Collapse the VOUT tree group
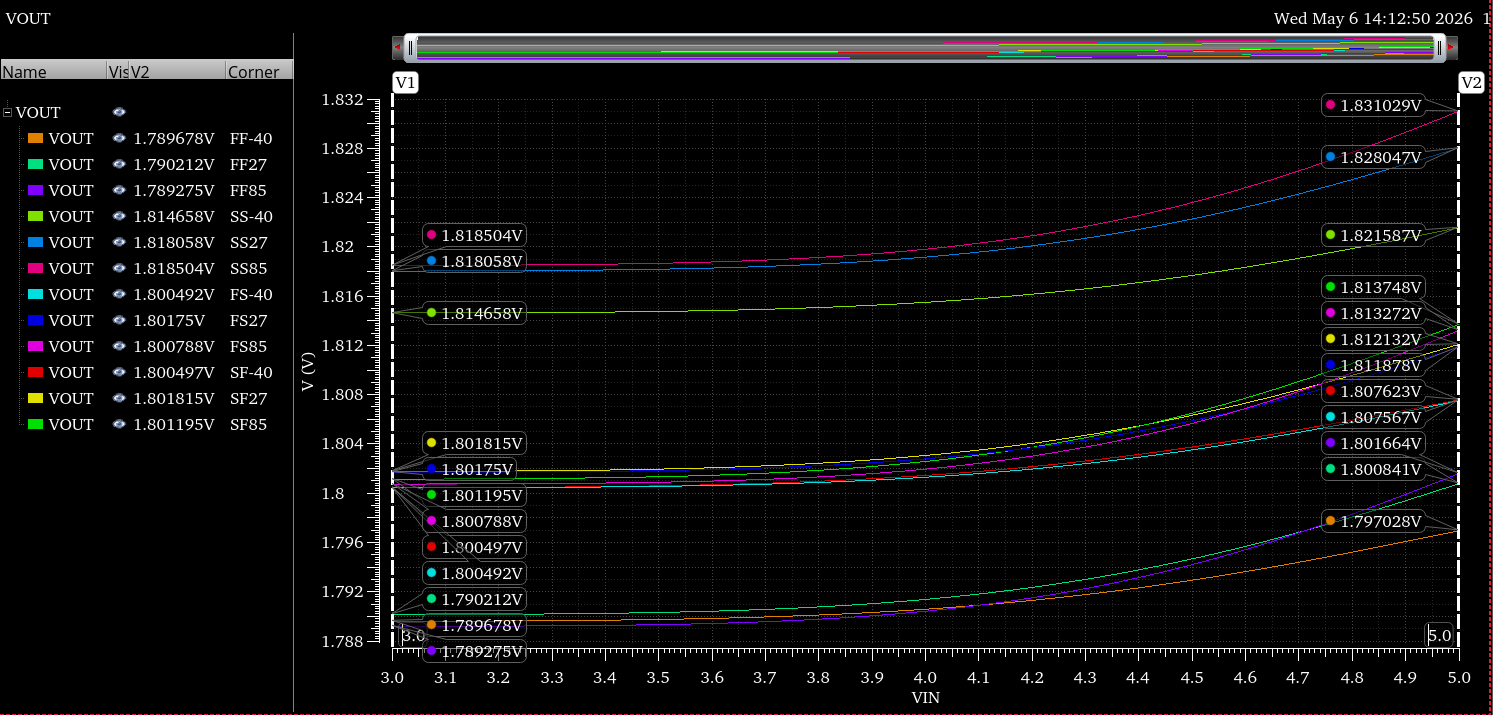The image size is (1493, 715). coord(8,112)
